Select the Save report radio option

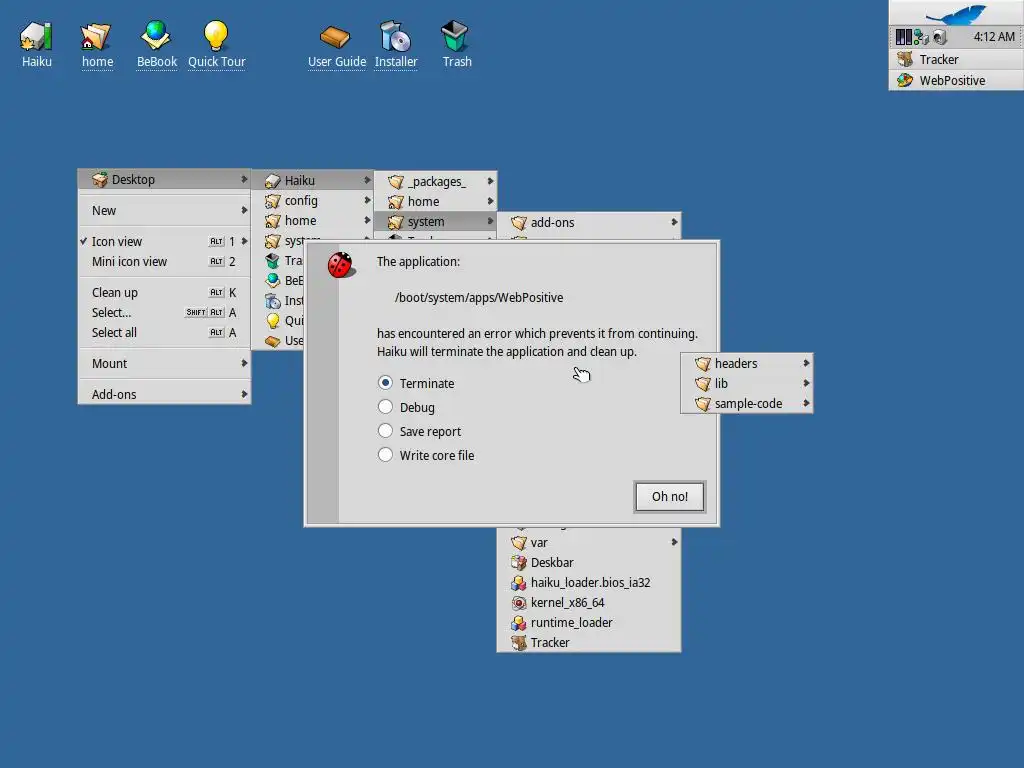385,431
